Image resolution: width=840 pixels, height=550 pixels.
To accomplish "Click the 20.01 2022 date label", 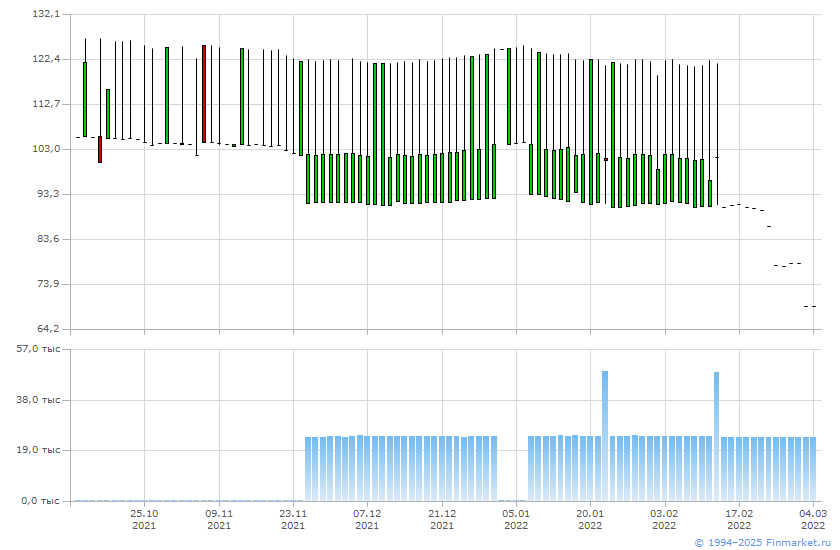I will 590,519.
